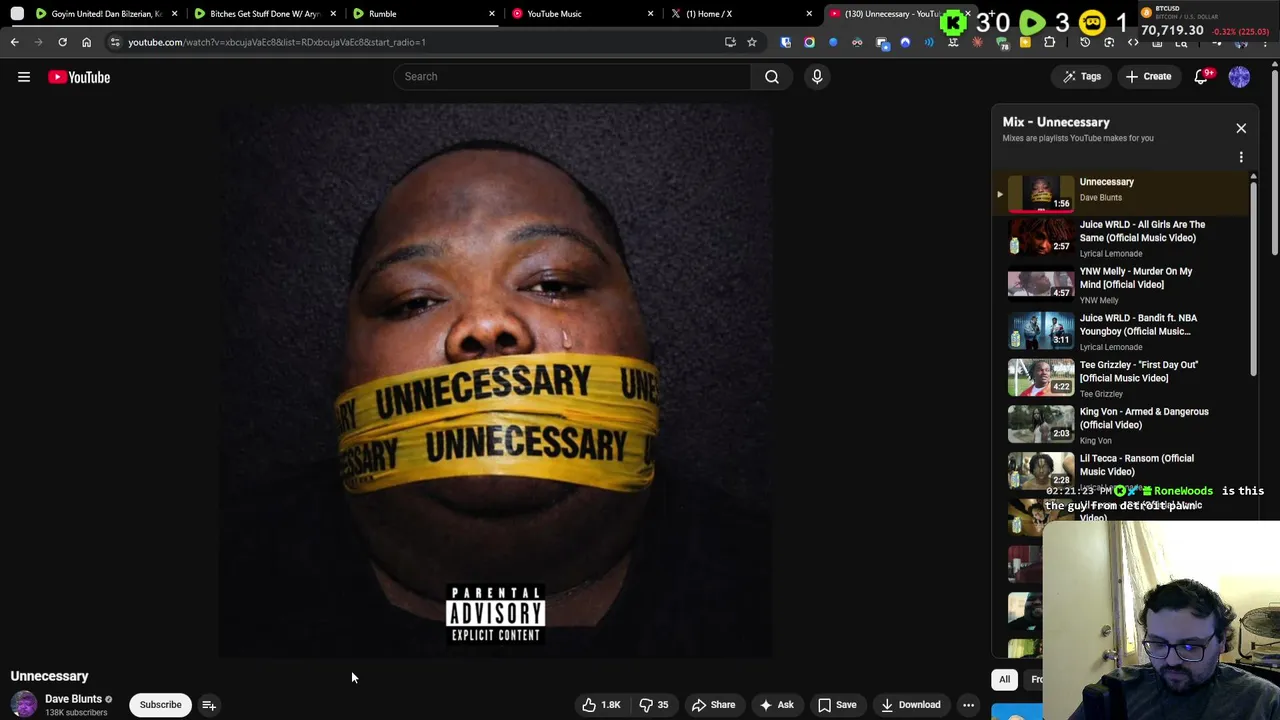This screenshot has width=1280, height=720.
Task: Click the Unnecessary video title text
Action: (49, 676)
